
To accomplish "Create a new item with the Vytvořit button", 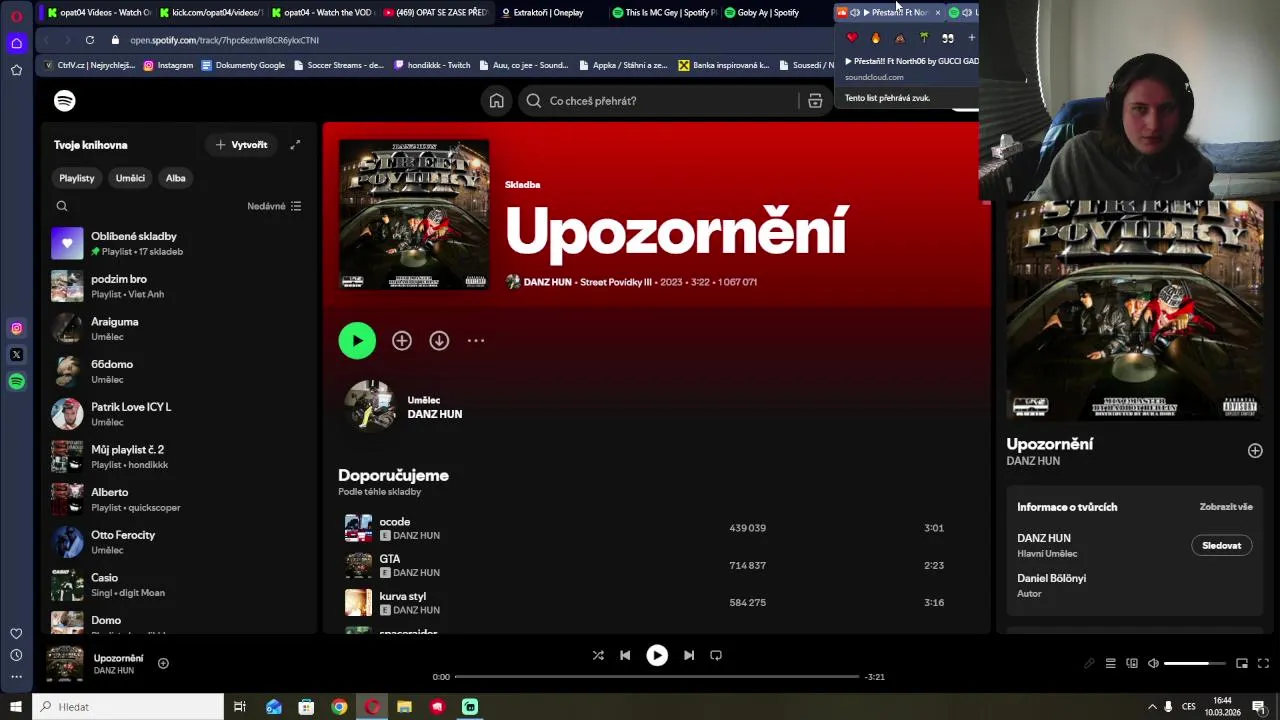I will point(241,145).
